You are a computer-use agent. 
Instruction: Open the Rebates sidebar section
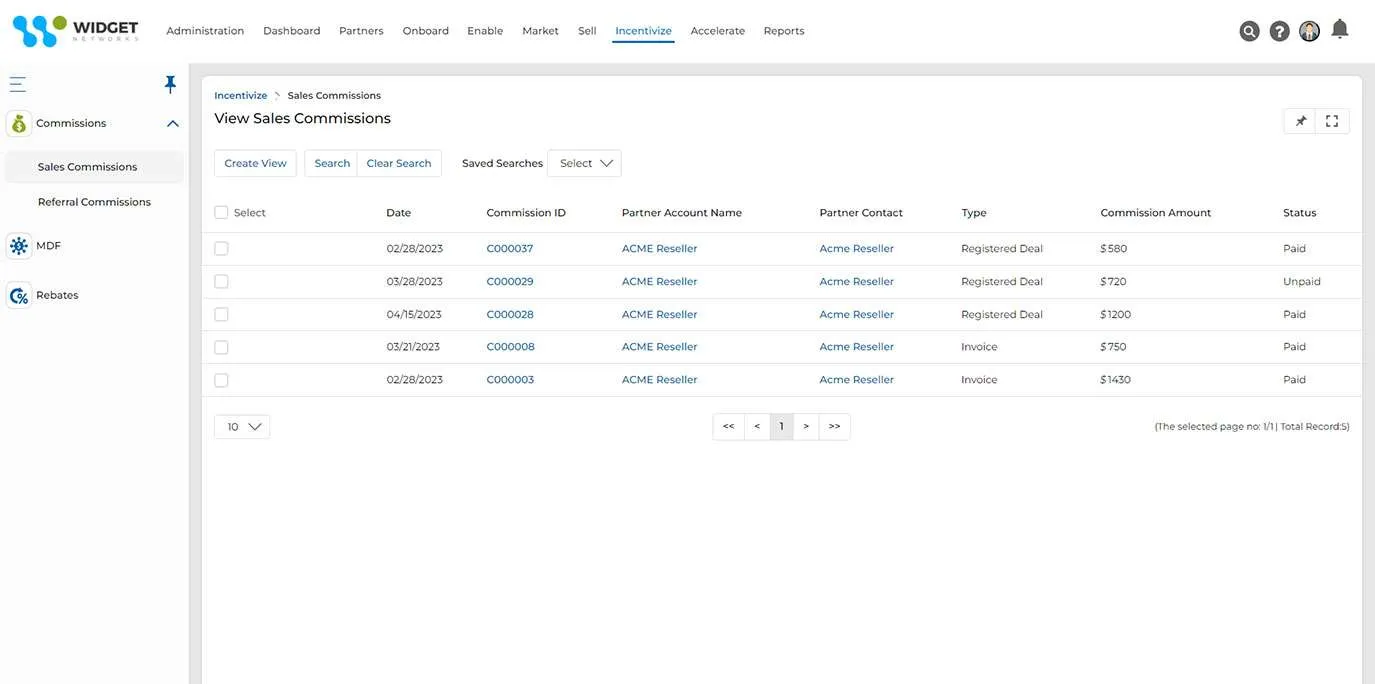(57, 296)
